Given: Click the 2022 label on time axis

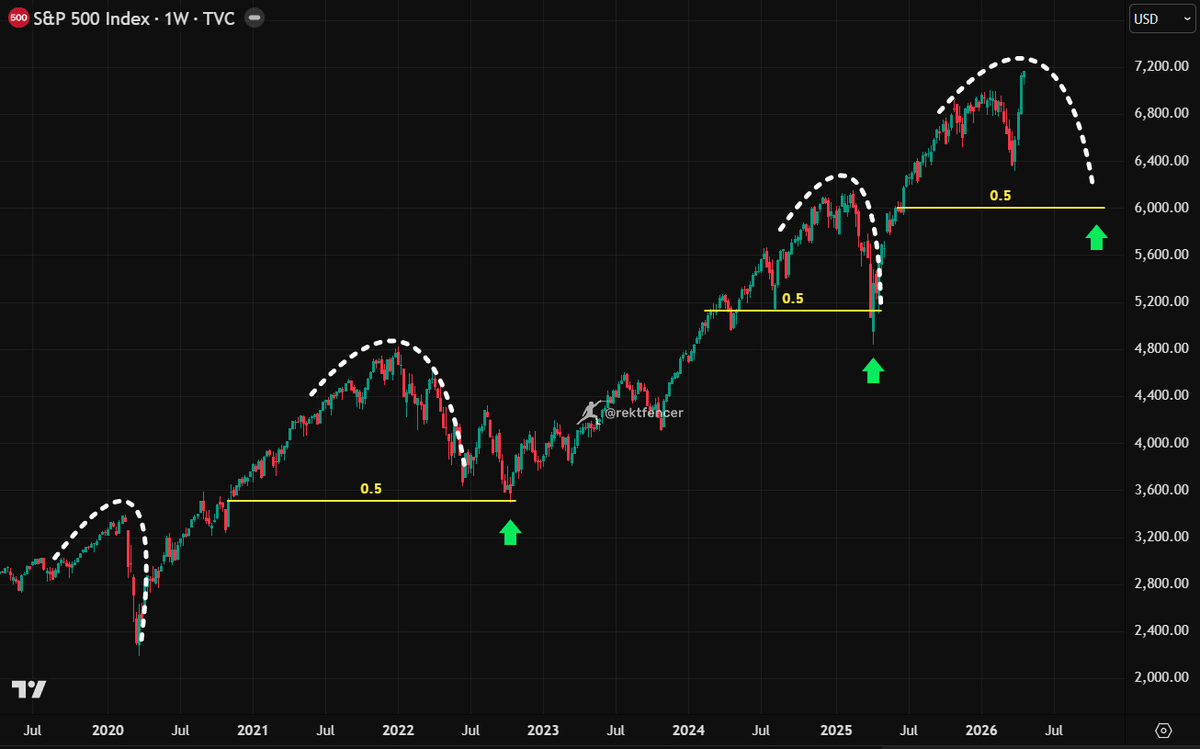Looking at the screenshot, I should (398, 730).
